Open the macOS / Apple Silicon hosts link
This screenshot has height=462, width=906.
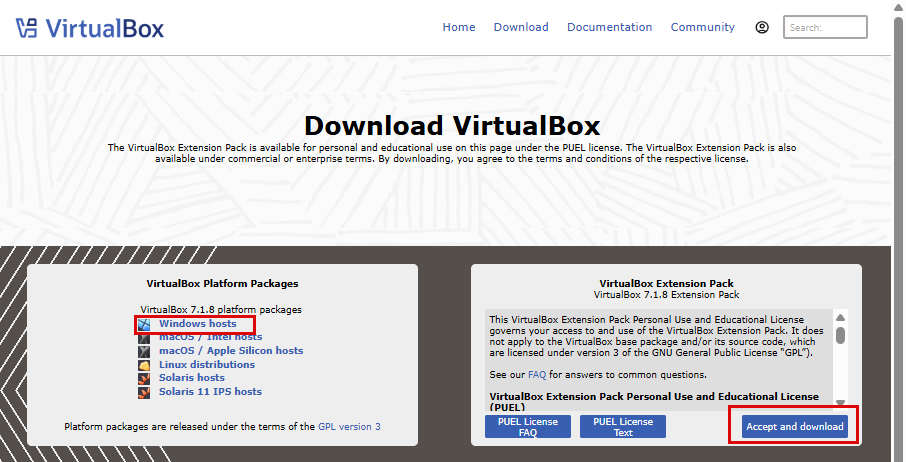pyautogui.click(x=231, y=351)
